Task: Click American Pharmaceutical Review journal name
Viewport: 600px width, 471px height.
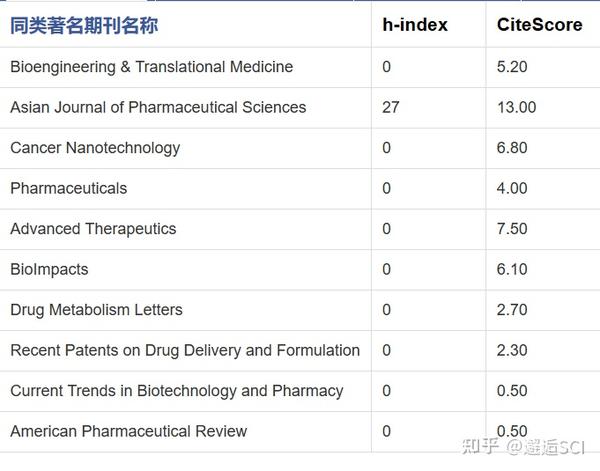Action: pos(128,431)
